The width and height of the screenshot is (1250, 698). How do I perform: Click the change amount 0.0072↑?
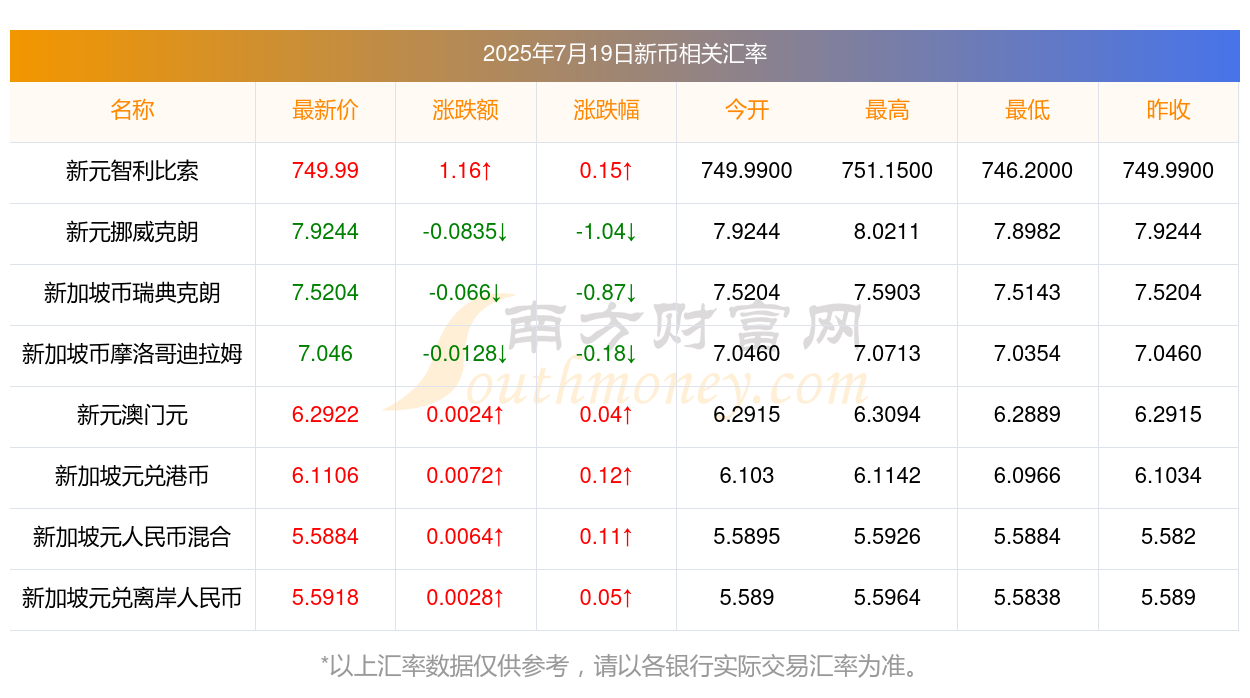coord(466,476)
